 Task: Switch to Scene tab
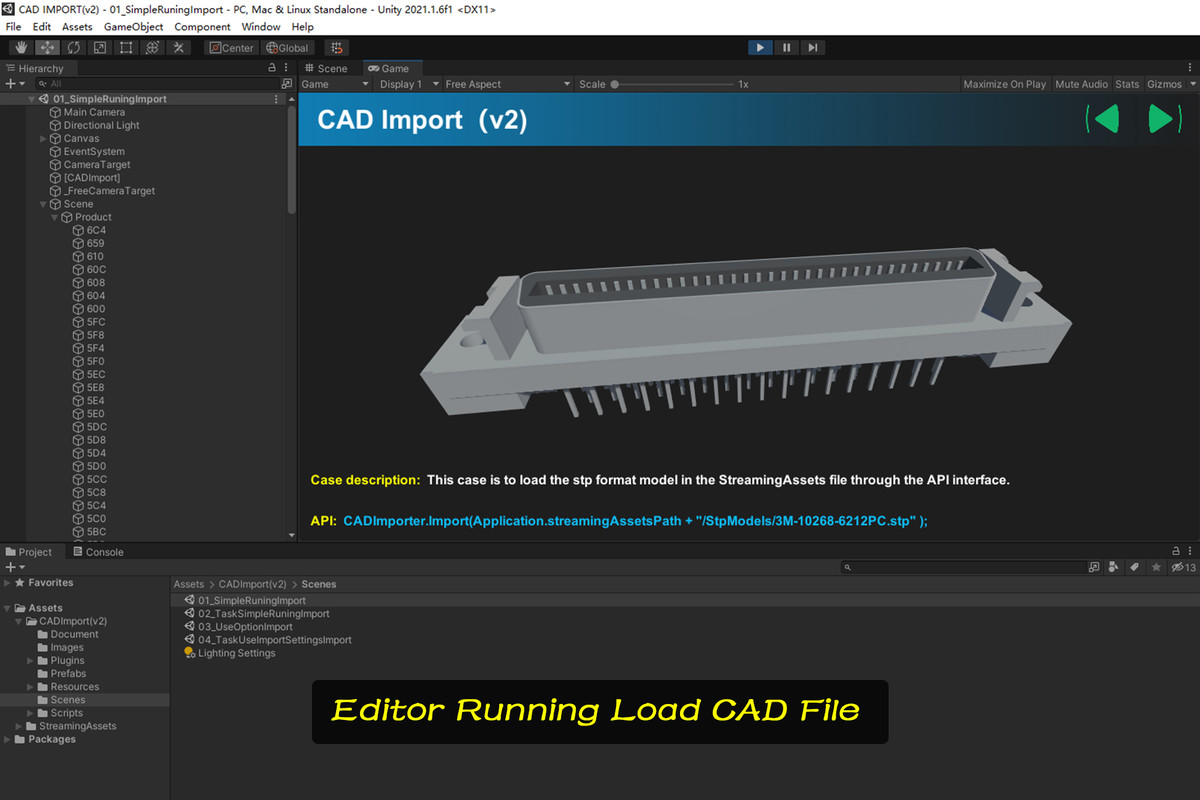pyautogui.click(x=327, y=68)
